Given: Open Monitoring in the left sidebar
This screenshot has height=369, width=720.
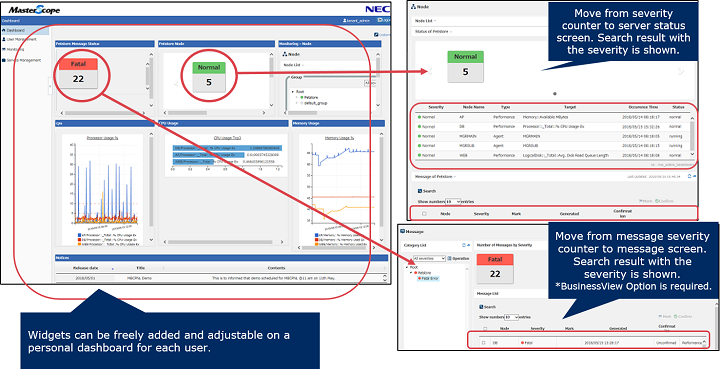Looking at the screenshot, I should (13, 50).
